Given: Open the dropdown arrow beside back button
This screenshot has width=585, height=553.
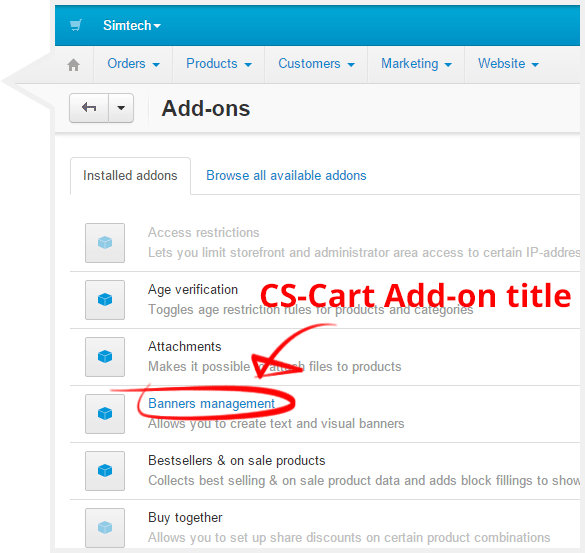Looking at the screenshot, I should tap(121, 108).
